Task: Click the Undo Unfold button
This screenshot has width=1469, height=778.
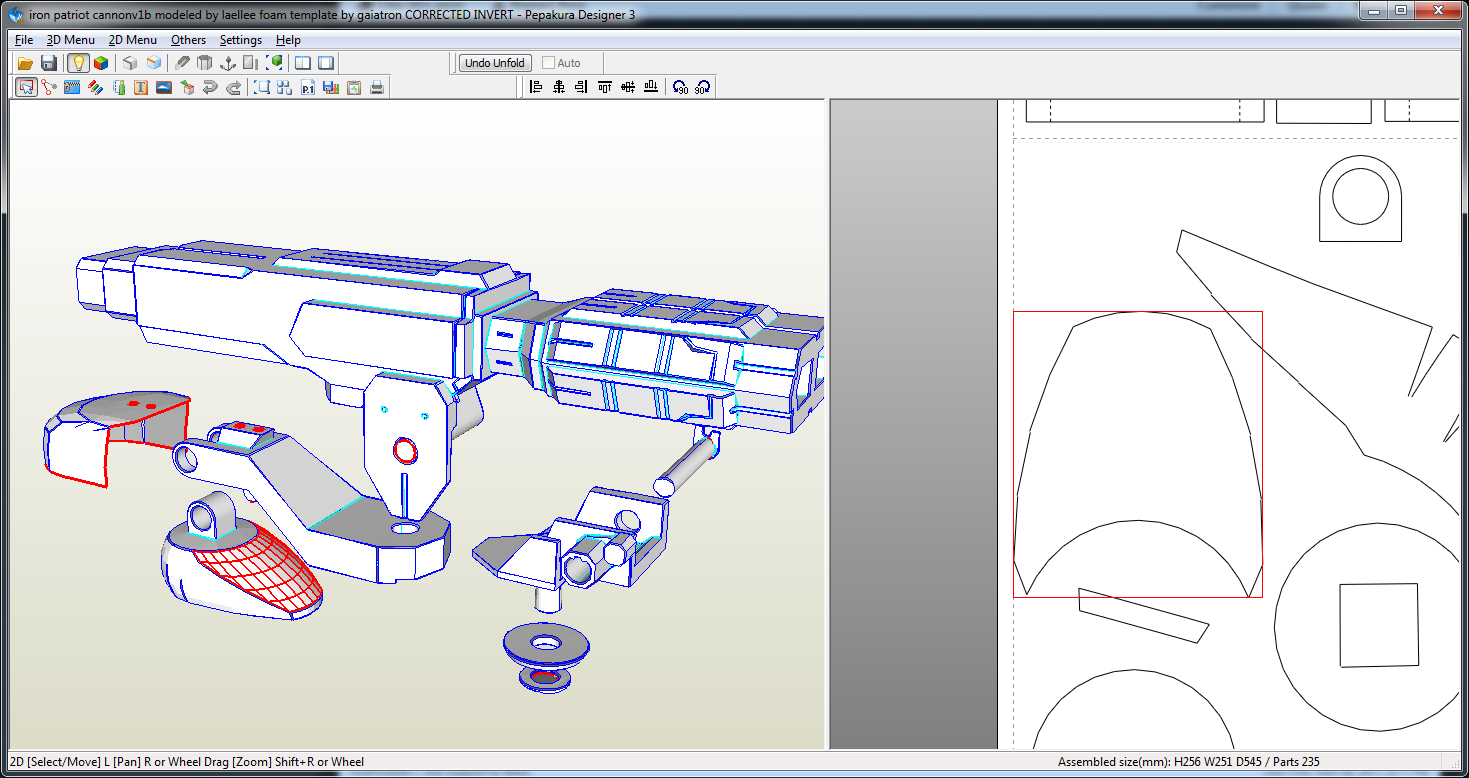Action: coord(495,63)
